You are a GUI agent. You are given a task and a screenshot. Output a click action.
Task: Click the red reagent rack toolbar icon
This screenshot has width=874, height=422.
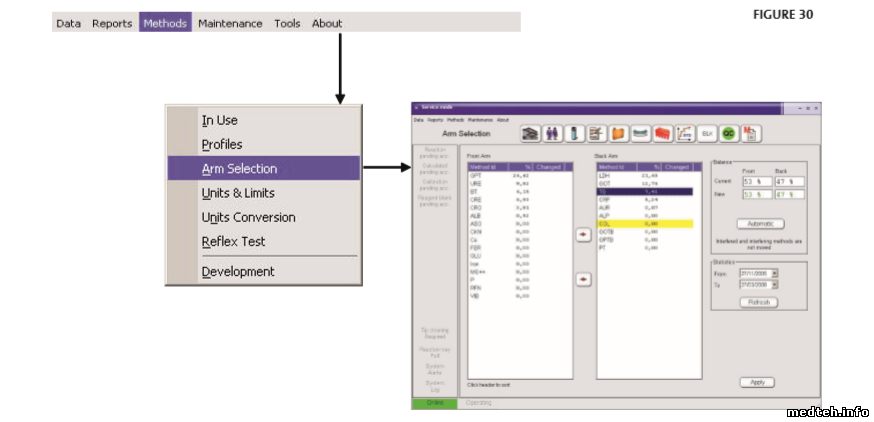(x=662, y=132)
